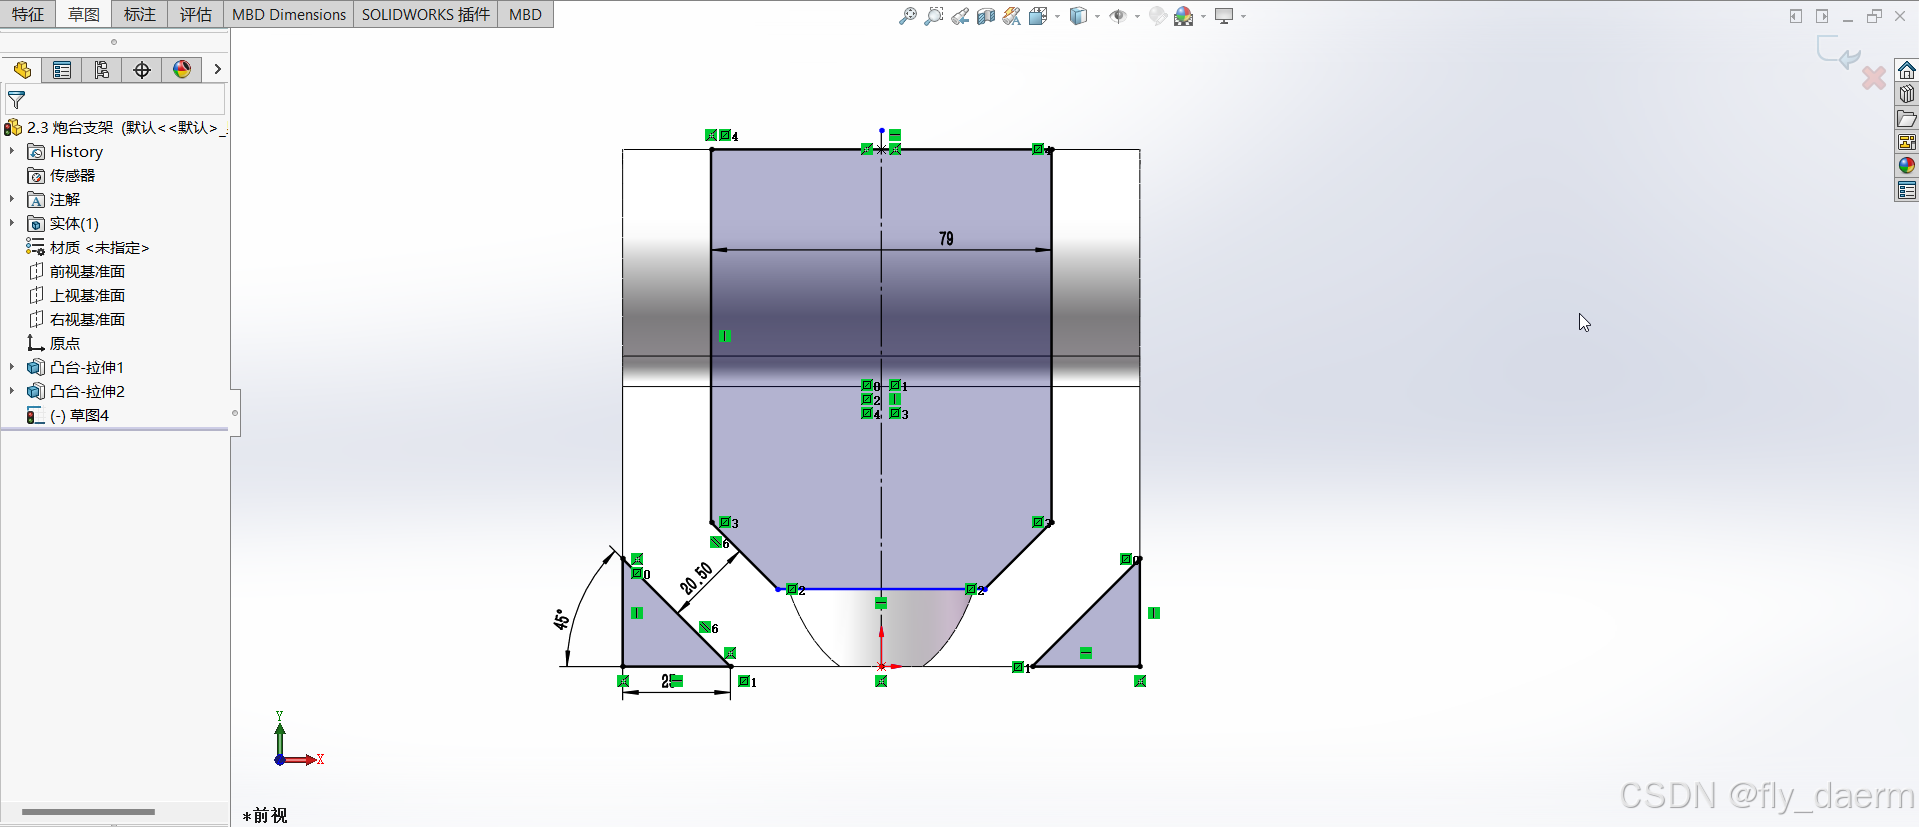The width and height of the screenshot is (1919, 827).
Task: Open the File Explorer task pane
Action: [x=1907, y=118]
